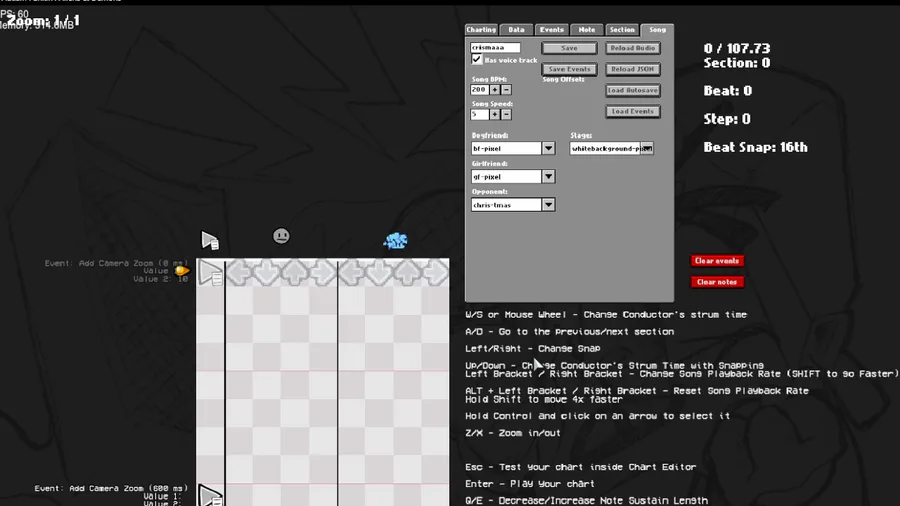Click the 'Enter - Play your chart' help text
This screenshot has height=506, width=900.
[530, 484]
